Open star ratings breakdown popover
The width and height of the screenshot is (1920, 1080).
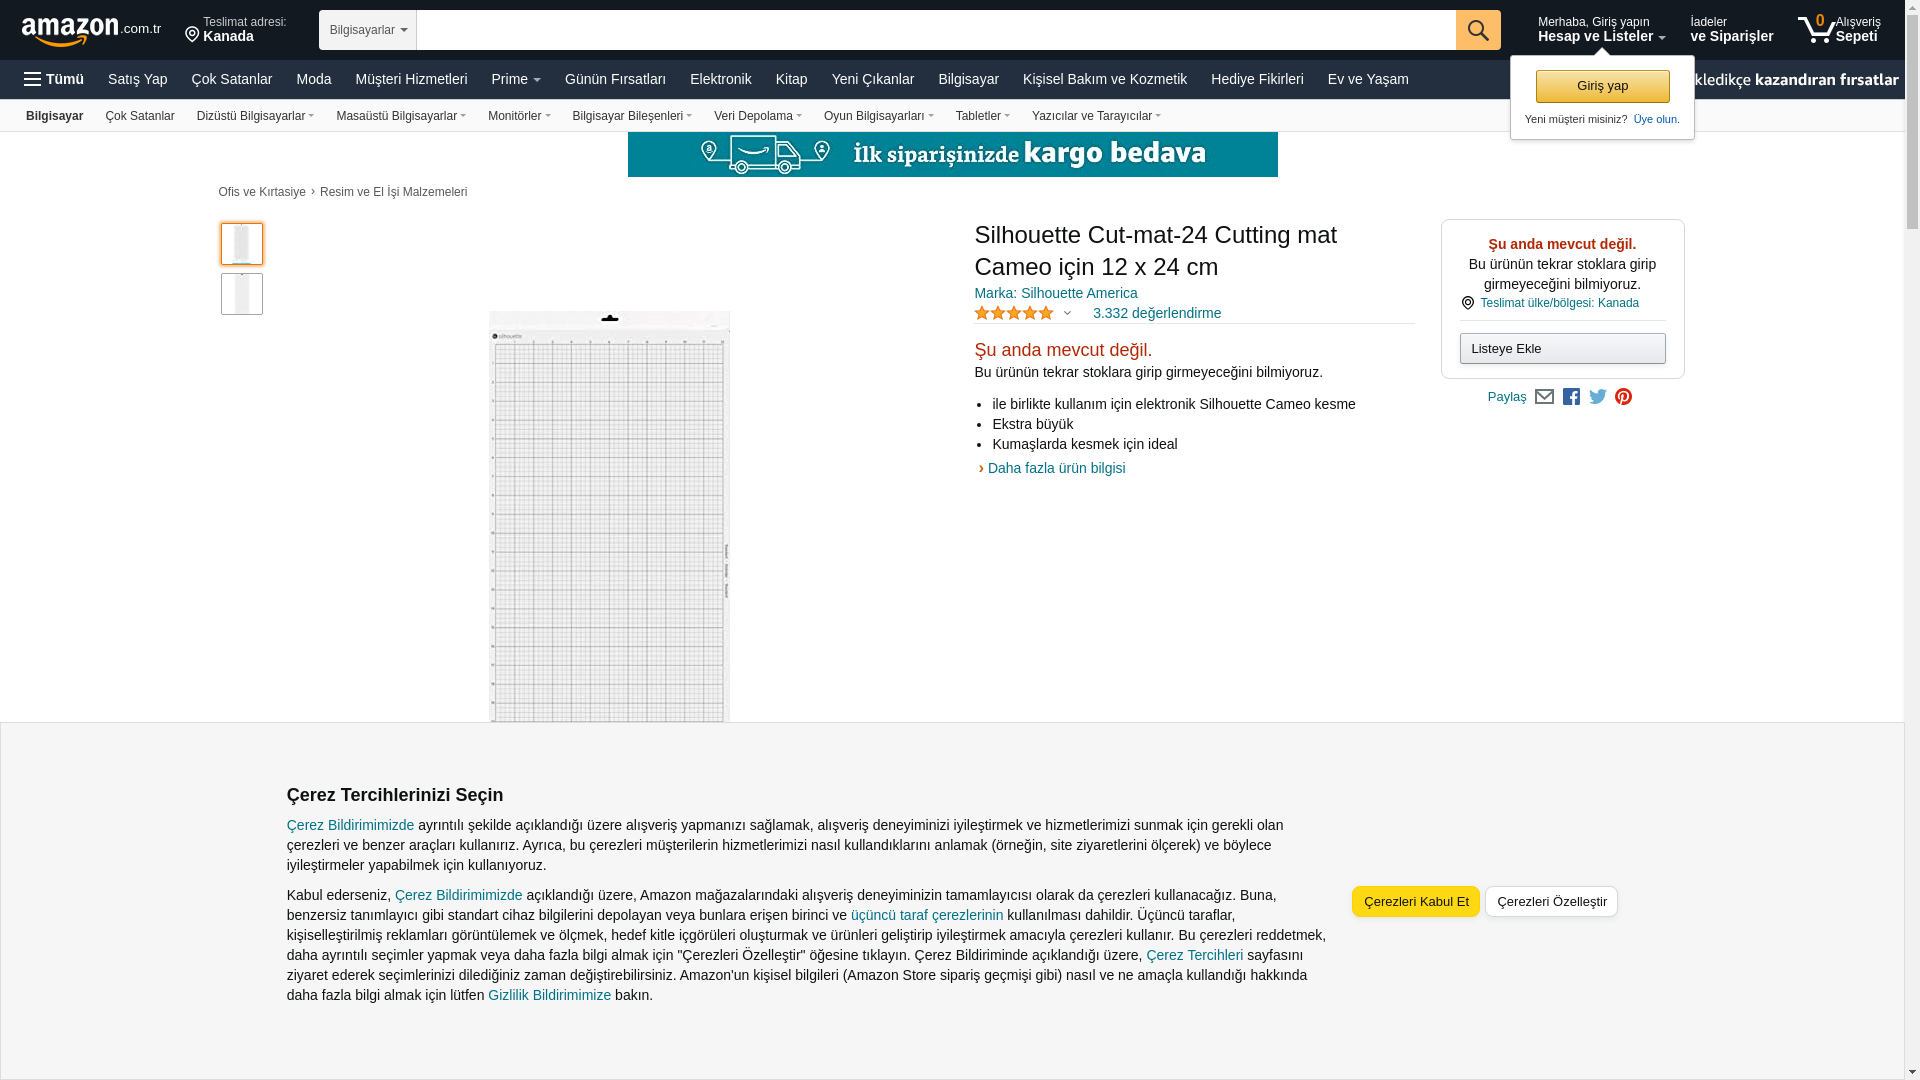pyautogui.click(x=1022, y=313)
